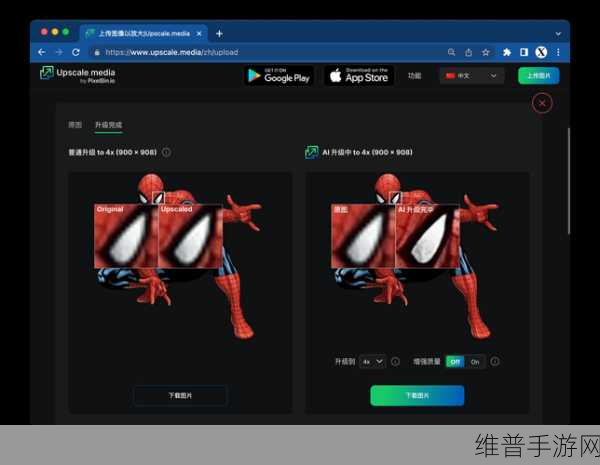Screen dimensions: 600x465
Task: Click the address bar lock icon
Action: 97,52
